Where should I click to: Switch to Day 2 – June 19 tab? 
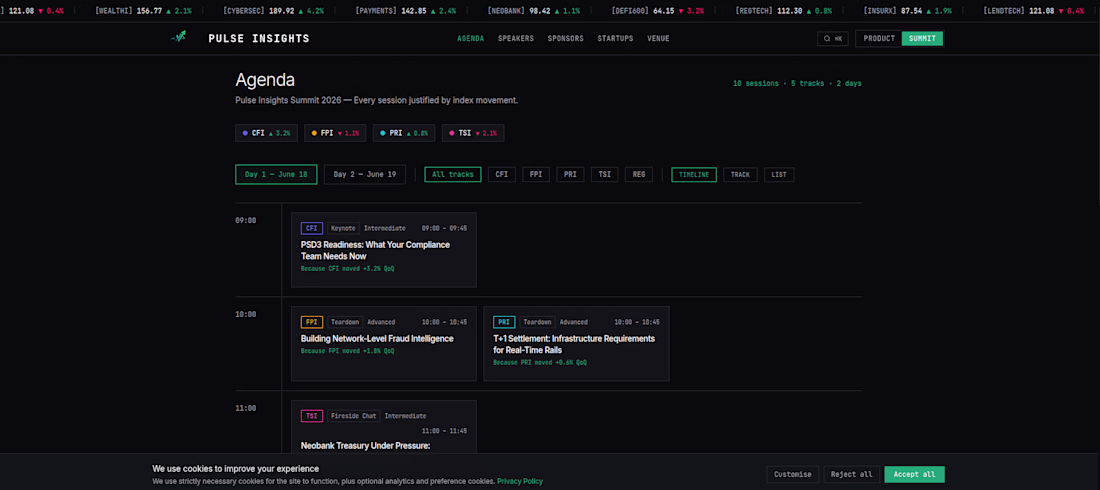coord(365,174)
